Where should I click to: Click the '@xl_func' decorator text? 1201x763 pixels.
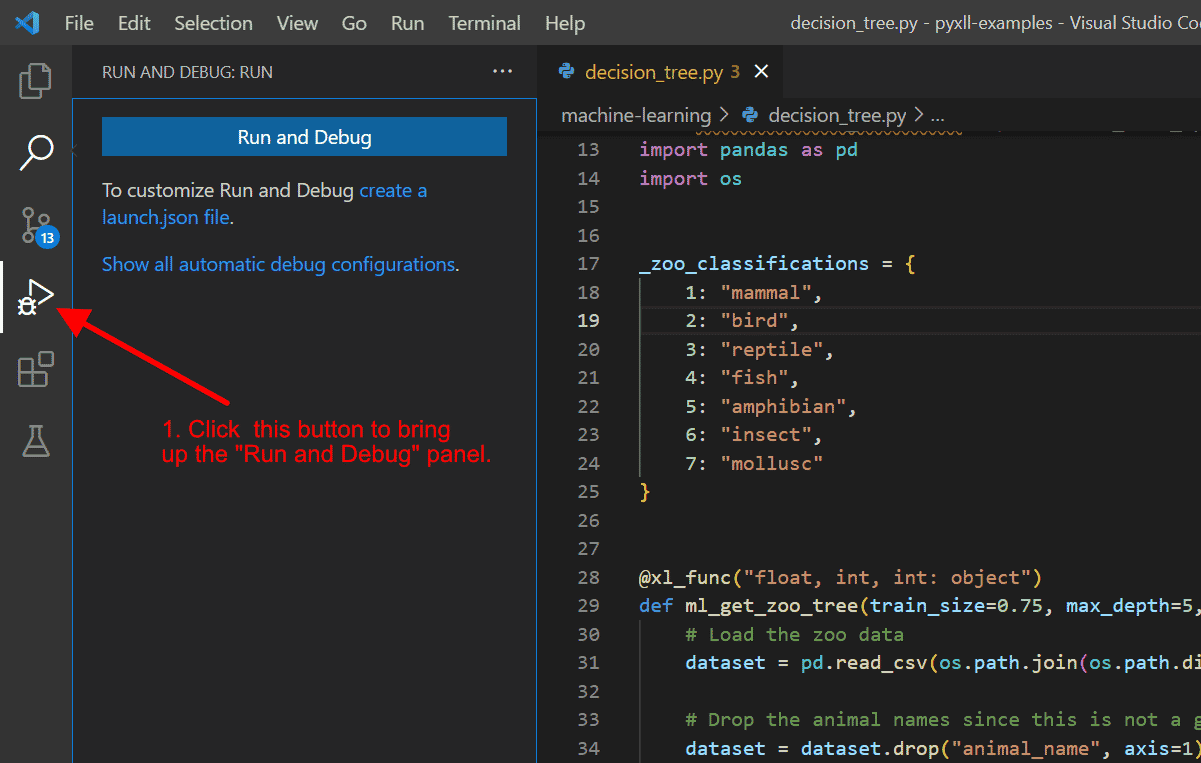point(685,578)
